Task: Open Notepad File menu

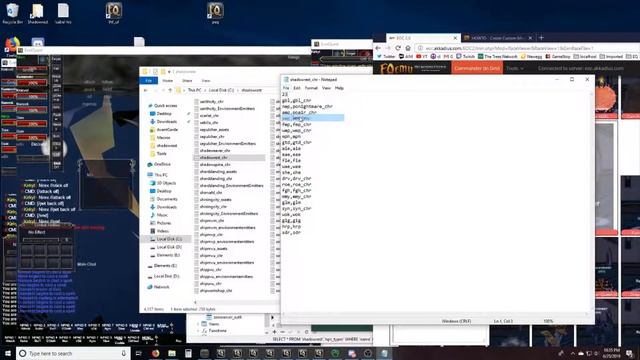Action: point(286,88)
